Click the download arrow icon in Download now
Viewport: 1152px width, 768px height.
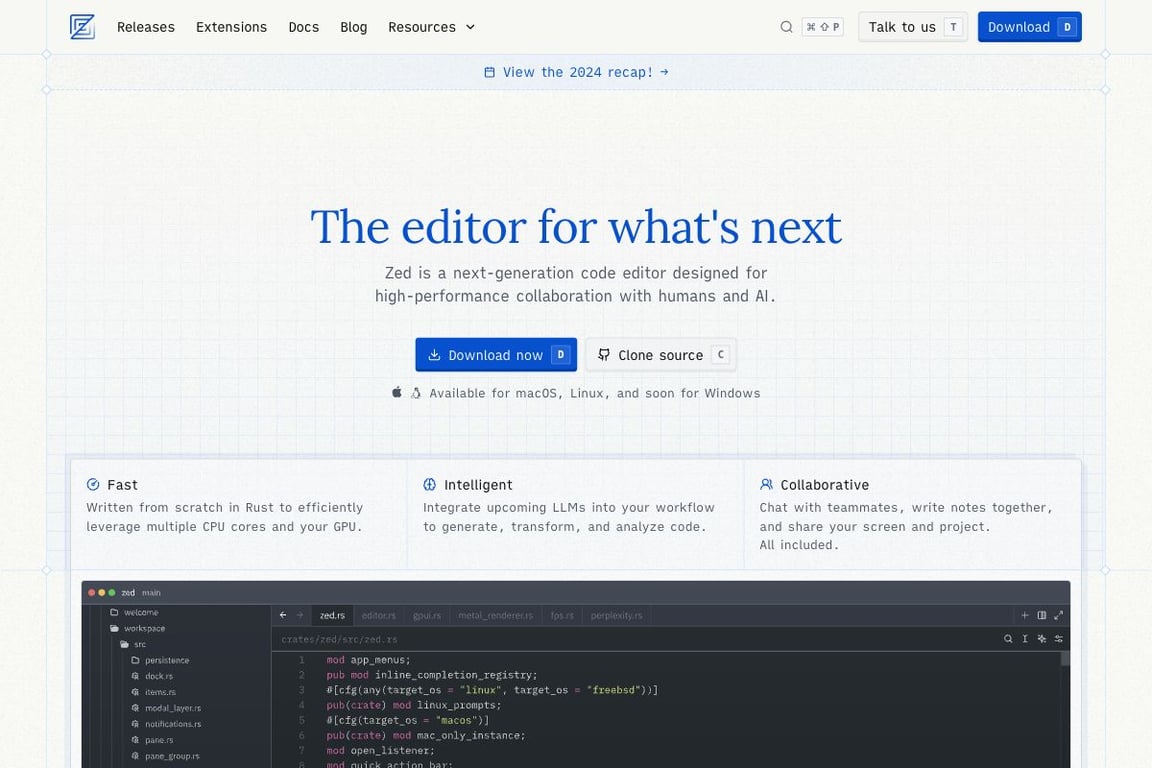(x=434, y=355)
